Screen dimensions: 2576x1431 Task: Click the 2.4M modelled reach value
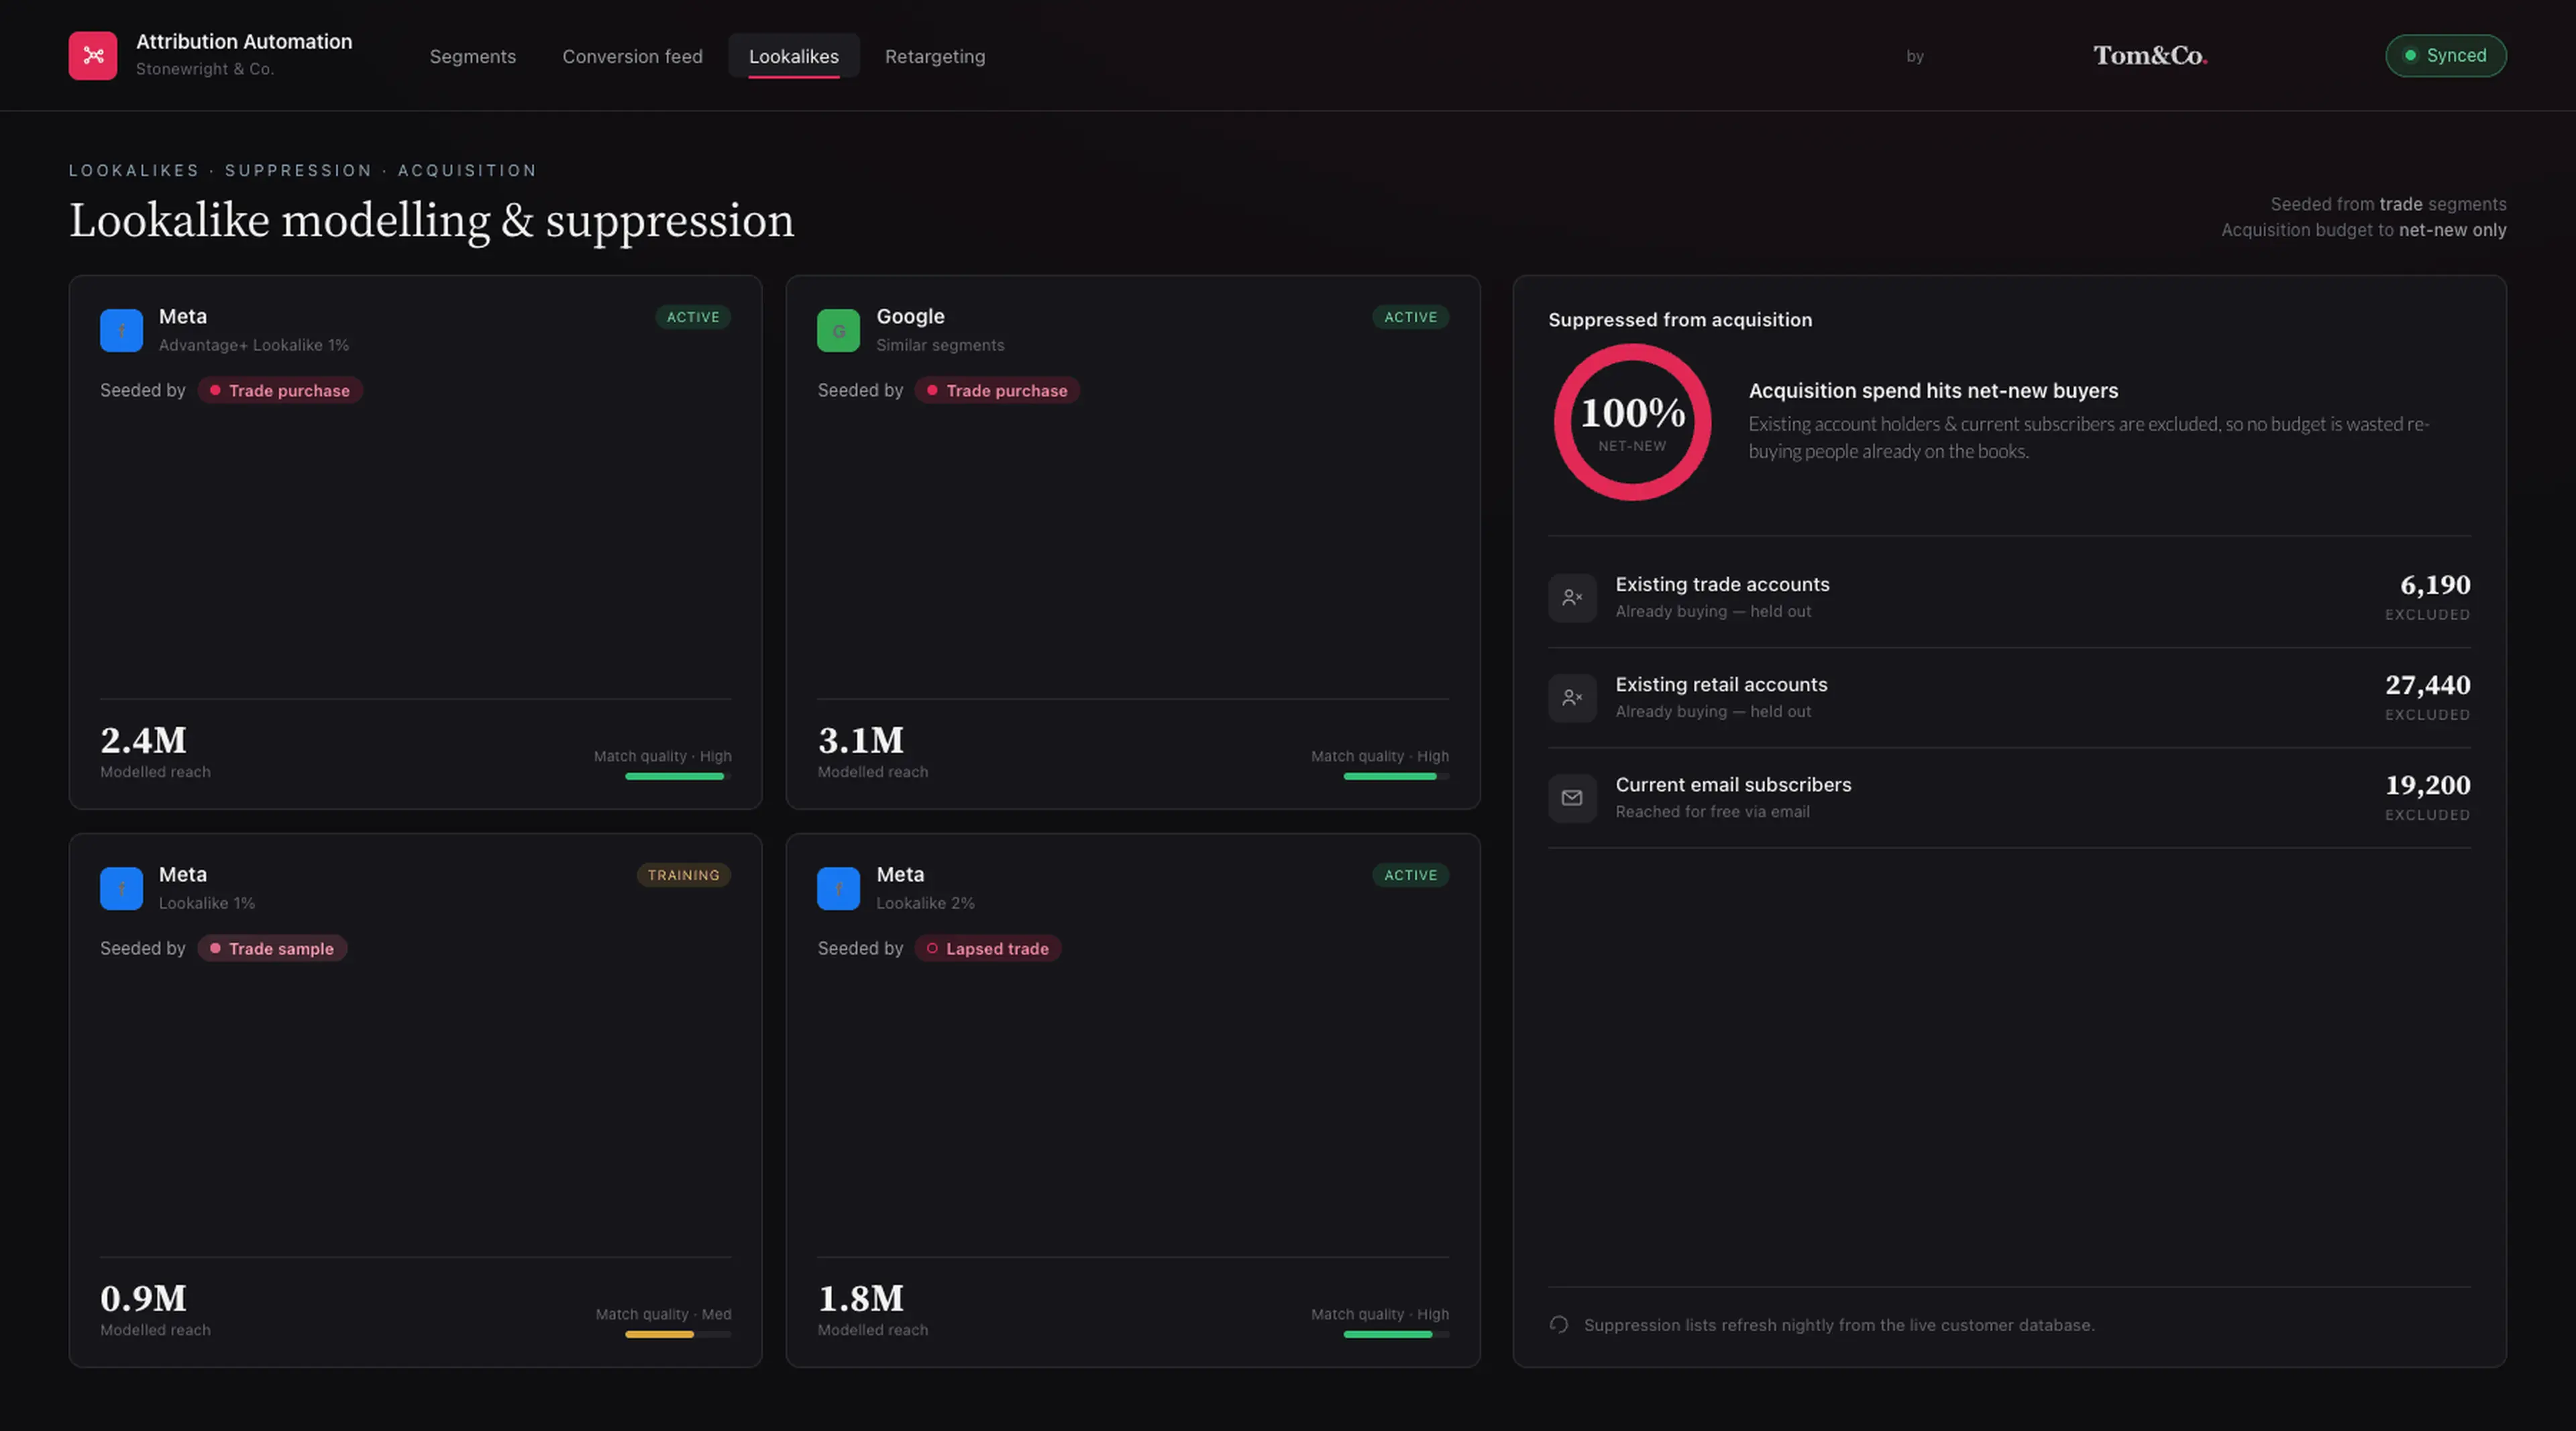coord(143,740)
